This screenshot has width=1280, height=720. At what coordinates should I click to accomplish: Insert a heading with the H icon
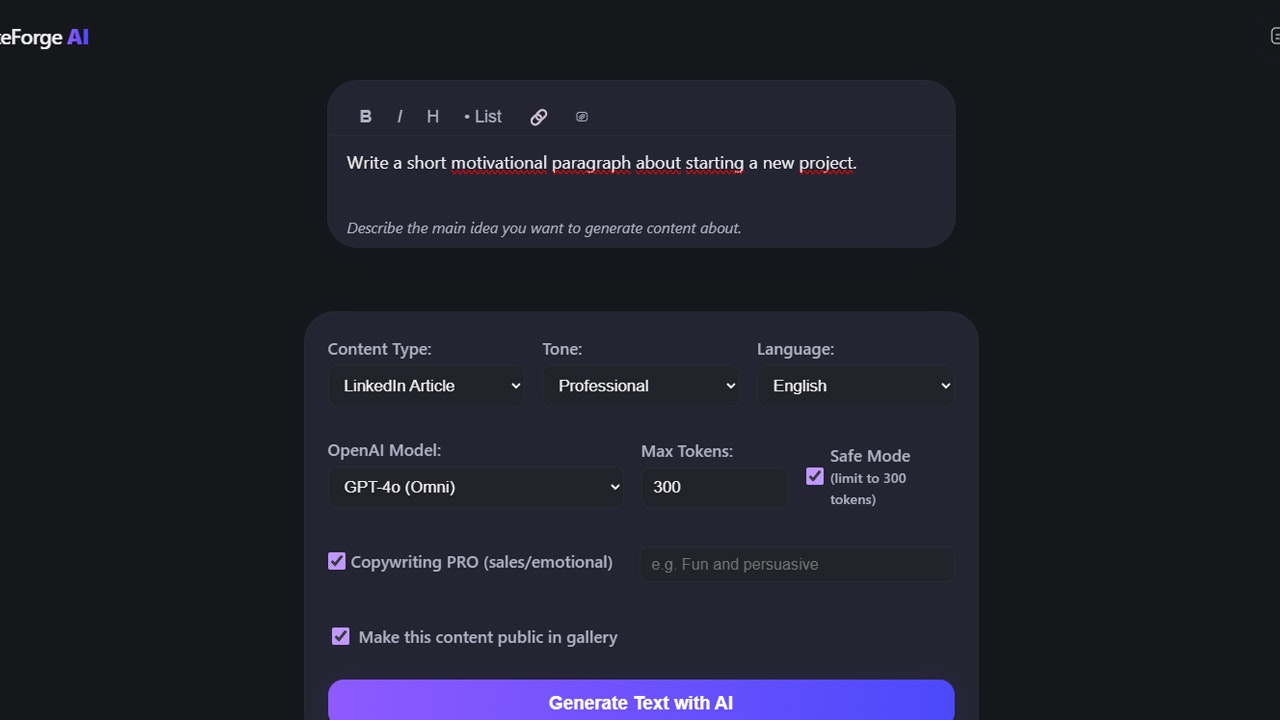tap(432, 116)
